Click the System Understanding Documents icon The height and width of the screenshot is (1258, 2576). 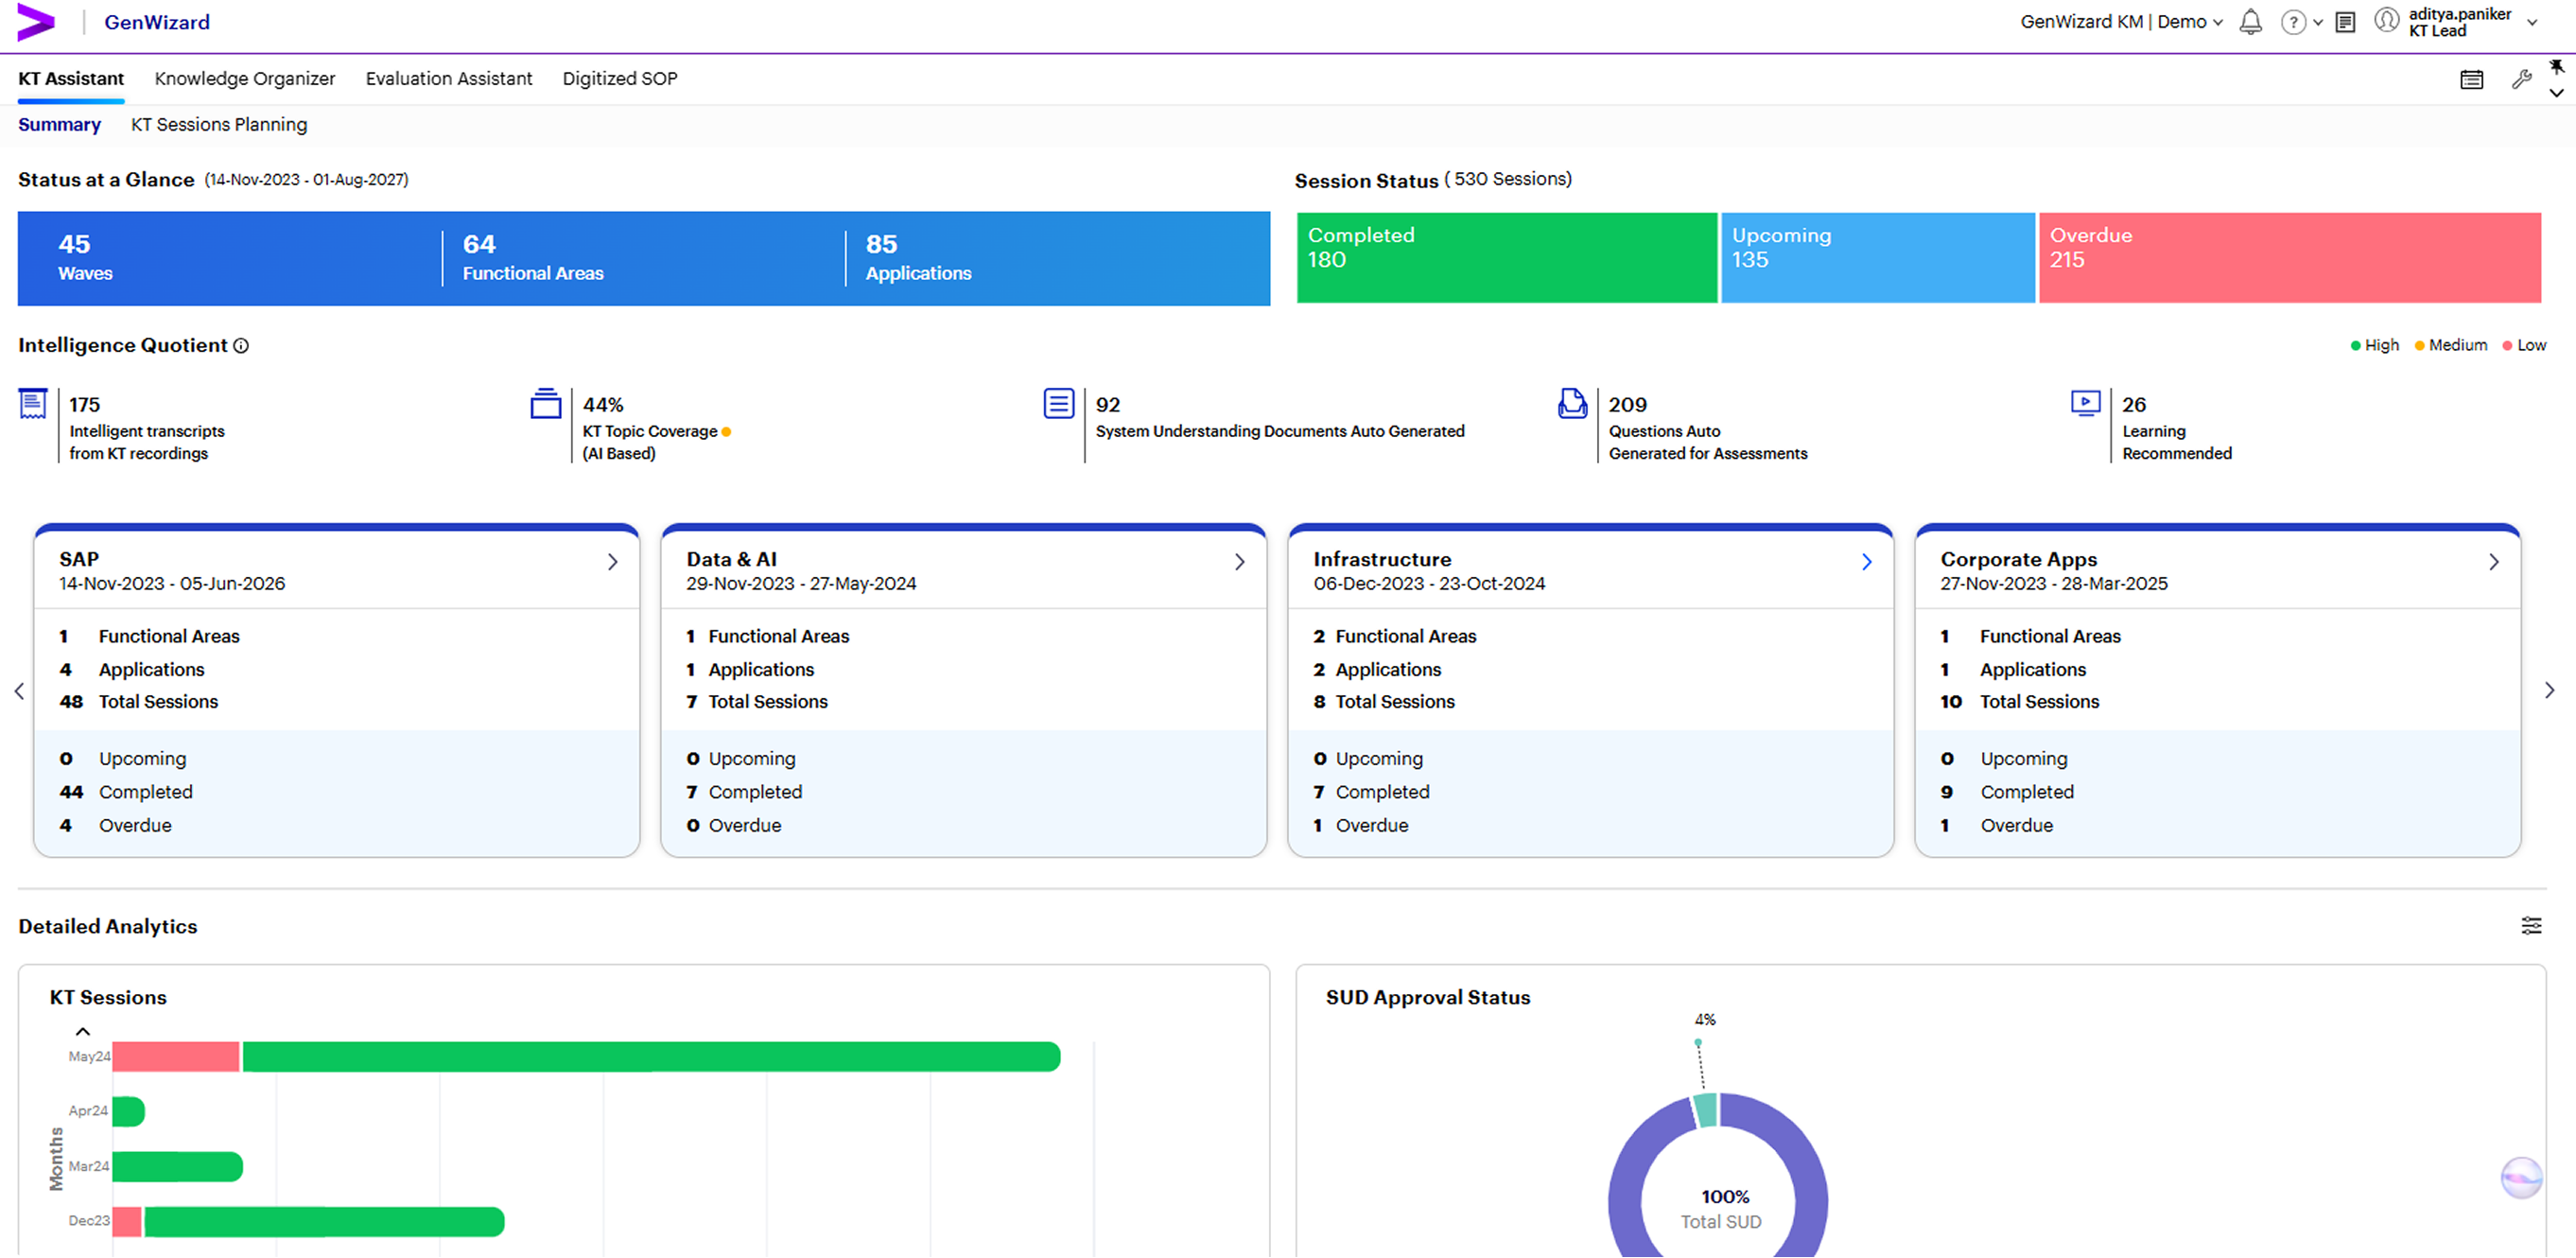click(1058, 404)
